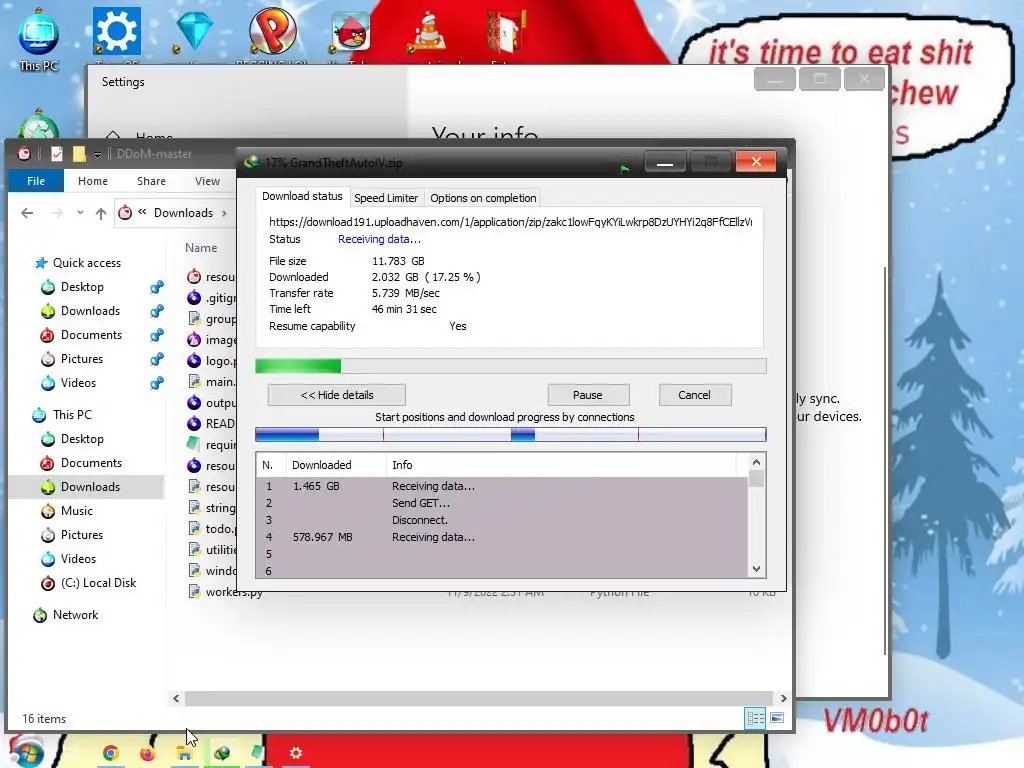Open the VLC cone desktop icon

428,33
